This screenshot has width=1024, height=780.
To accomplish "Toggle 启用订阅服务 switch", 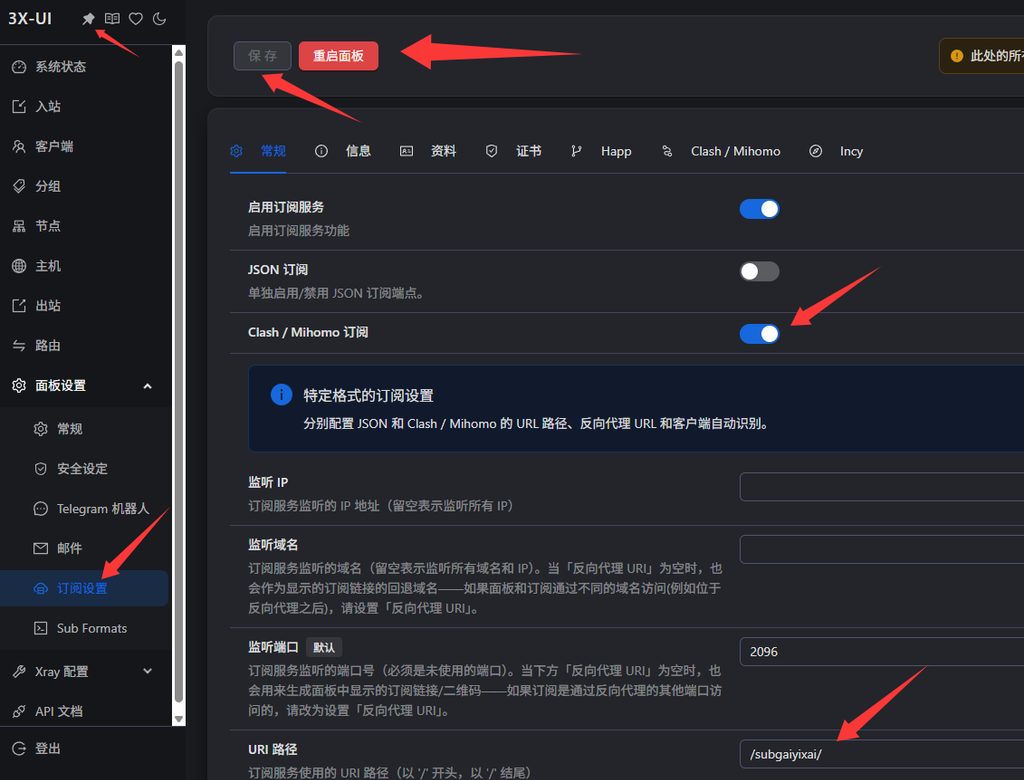I will [759, 209].
